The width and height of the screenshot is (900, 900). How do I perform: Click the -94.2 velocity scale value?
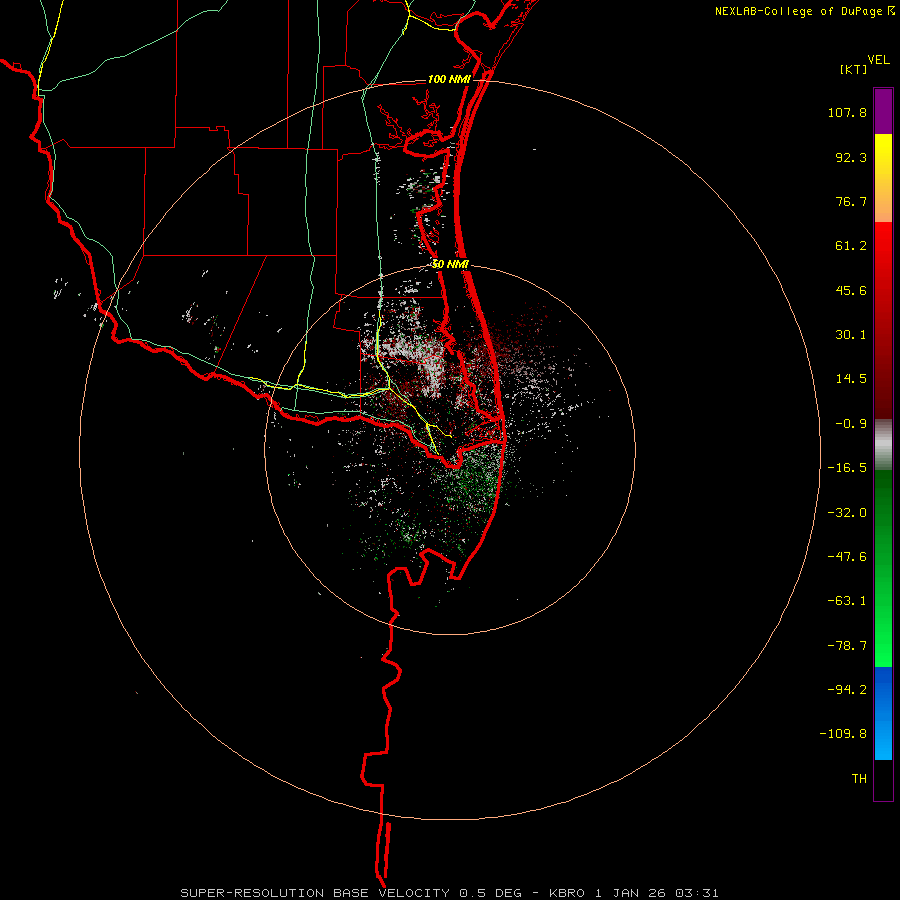coord(847,689)
